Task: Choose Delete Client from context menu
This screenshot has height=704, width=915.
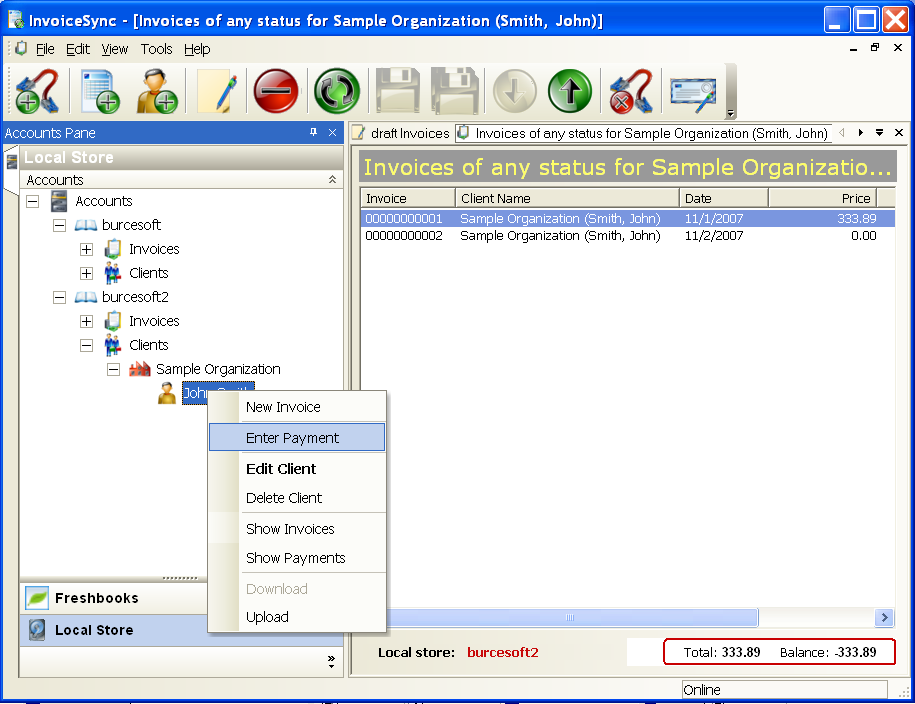Action: (x=297, y=498)
